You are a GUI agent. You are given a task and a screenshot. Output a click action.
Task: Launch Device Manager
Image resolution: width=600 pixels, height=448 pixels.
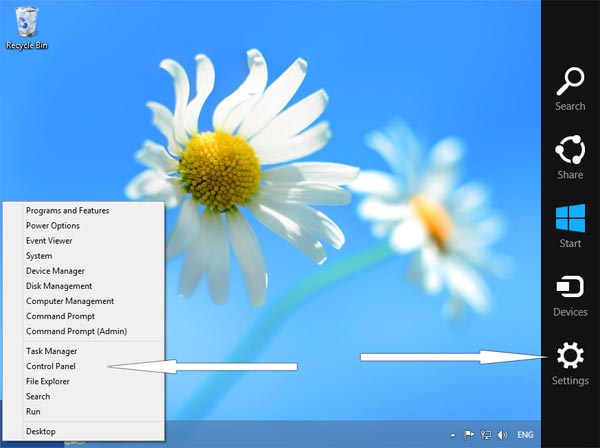point(55,271)
